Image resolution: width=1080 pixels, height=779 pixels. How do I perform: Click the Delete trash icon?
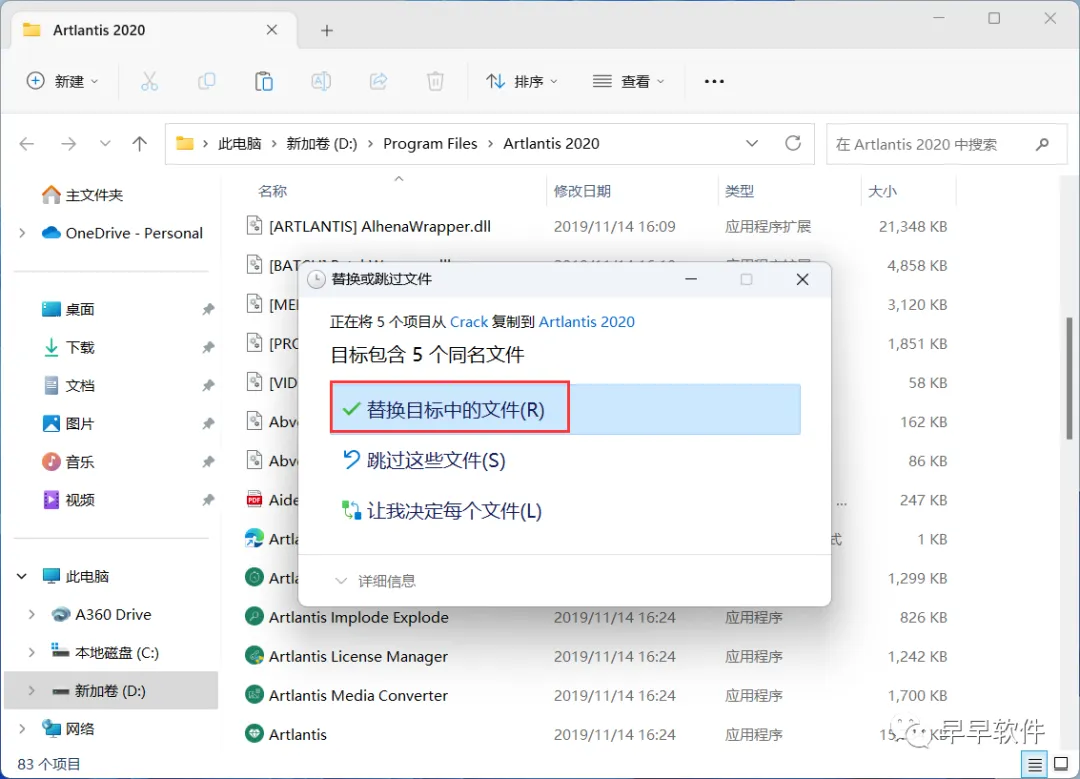[x=435, y=81]
